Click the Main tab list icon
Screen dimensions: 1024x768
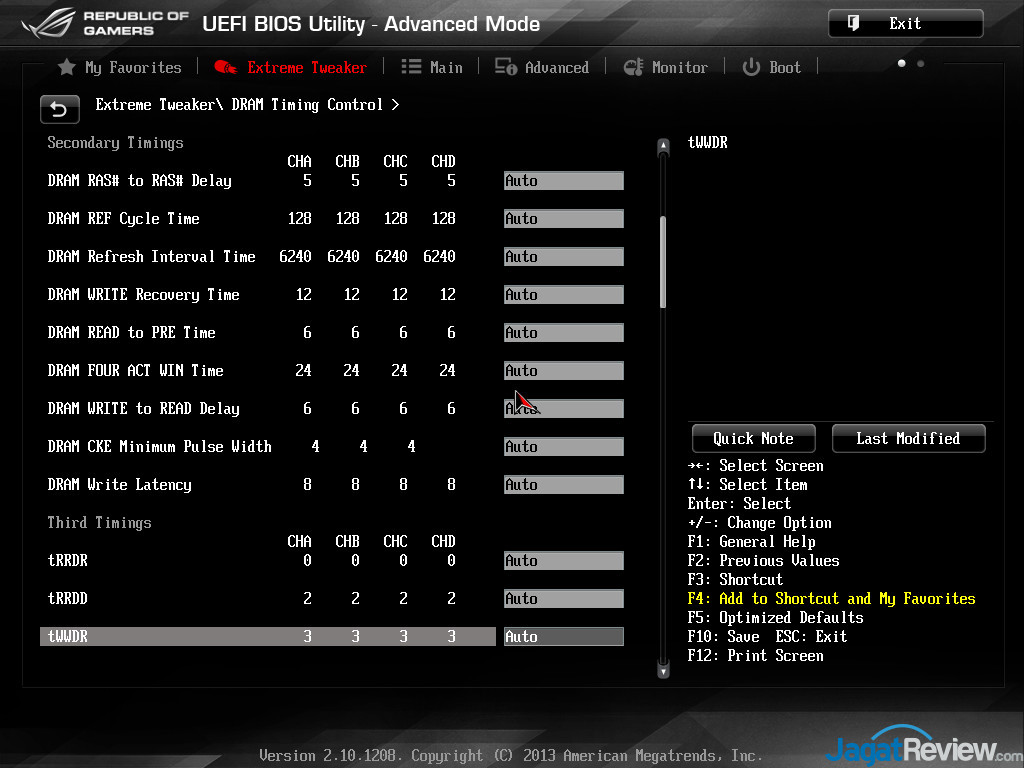411,67
